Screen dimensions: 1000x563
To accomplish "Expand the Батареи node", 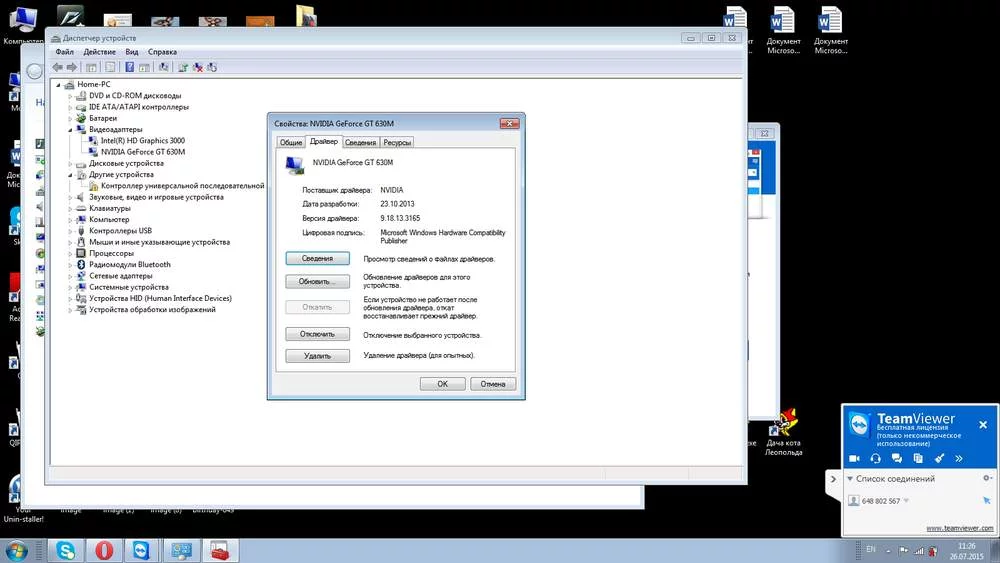I will (x=70, y=118).
